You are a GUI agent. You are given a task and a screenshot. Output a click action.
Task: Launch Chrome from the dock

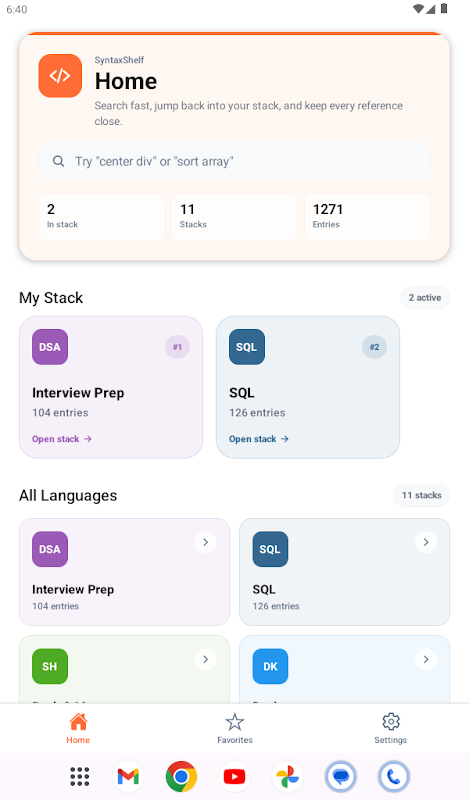181,777
